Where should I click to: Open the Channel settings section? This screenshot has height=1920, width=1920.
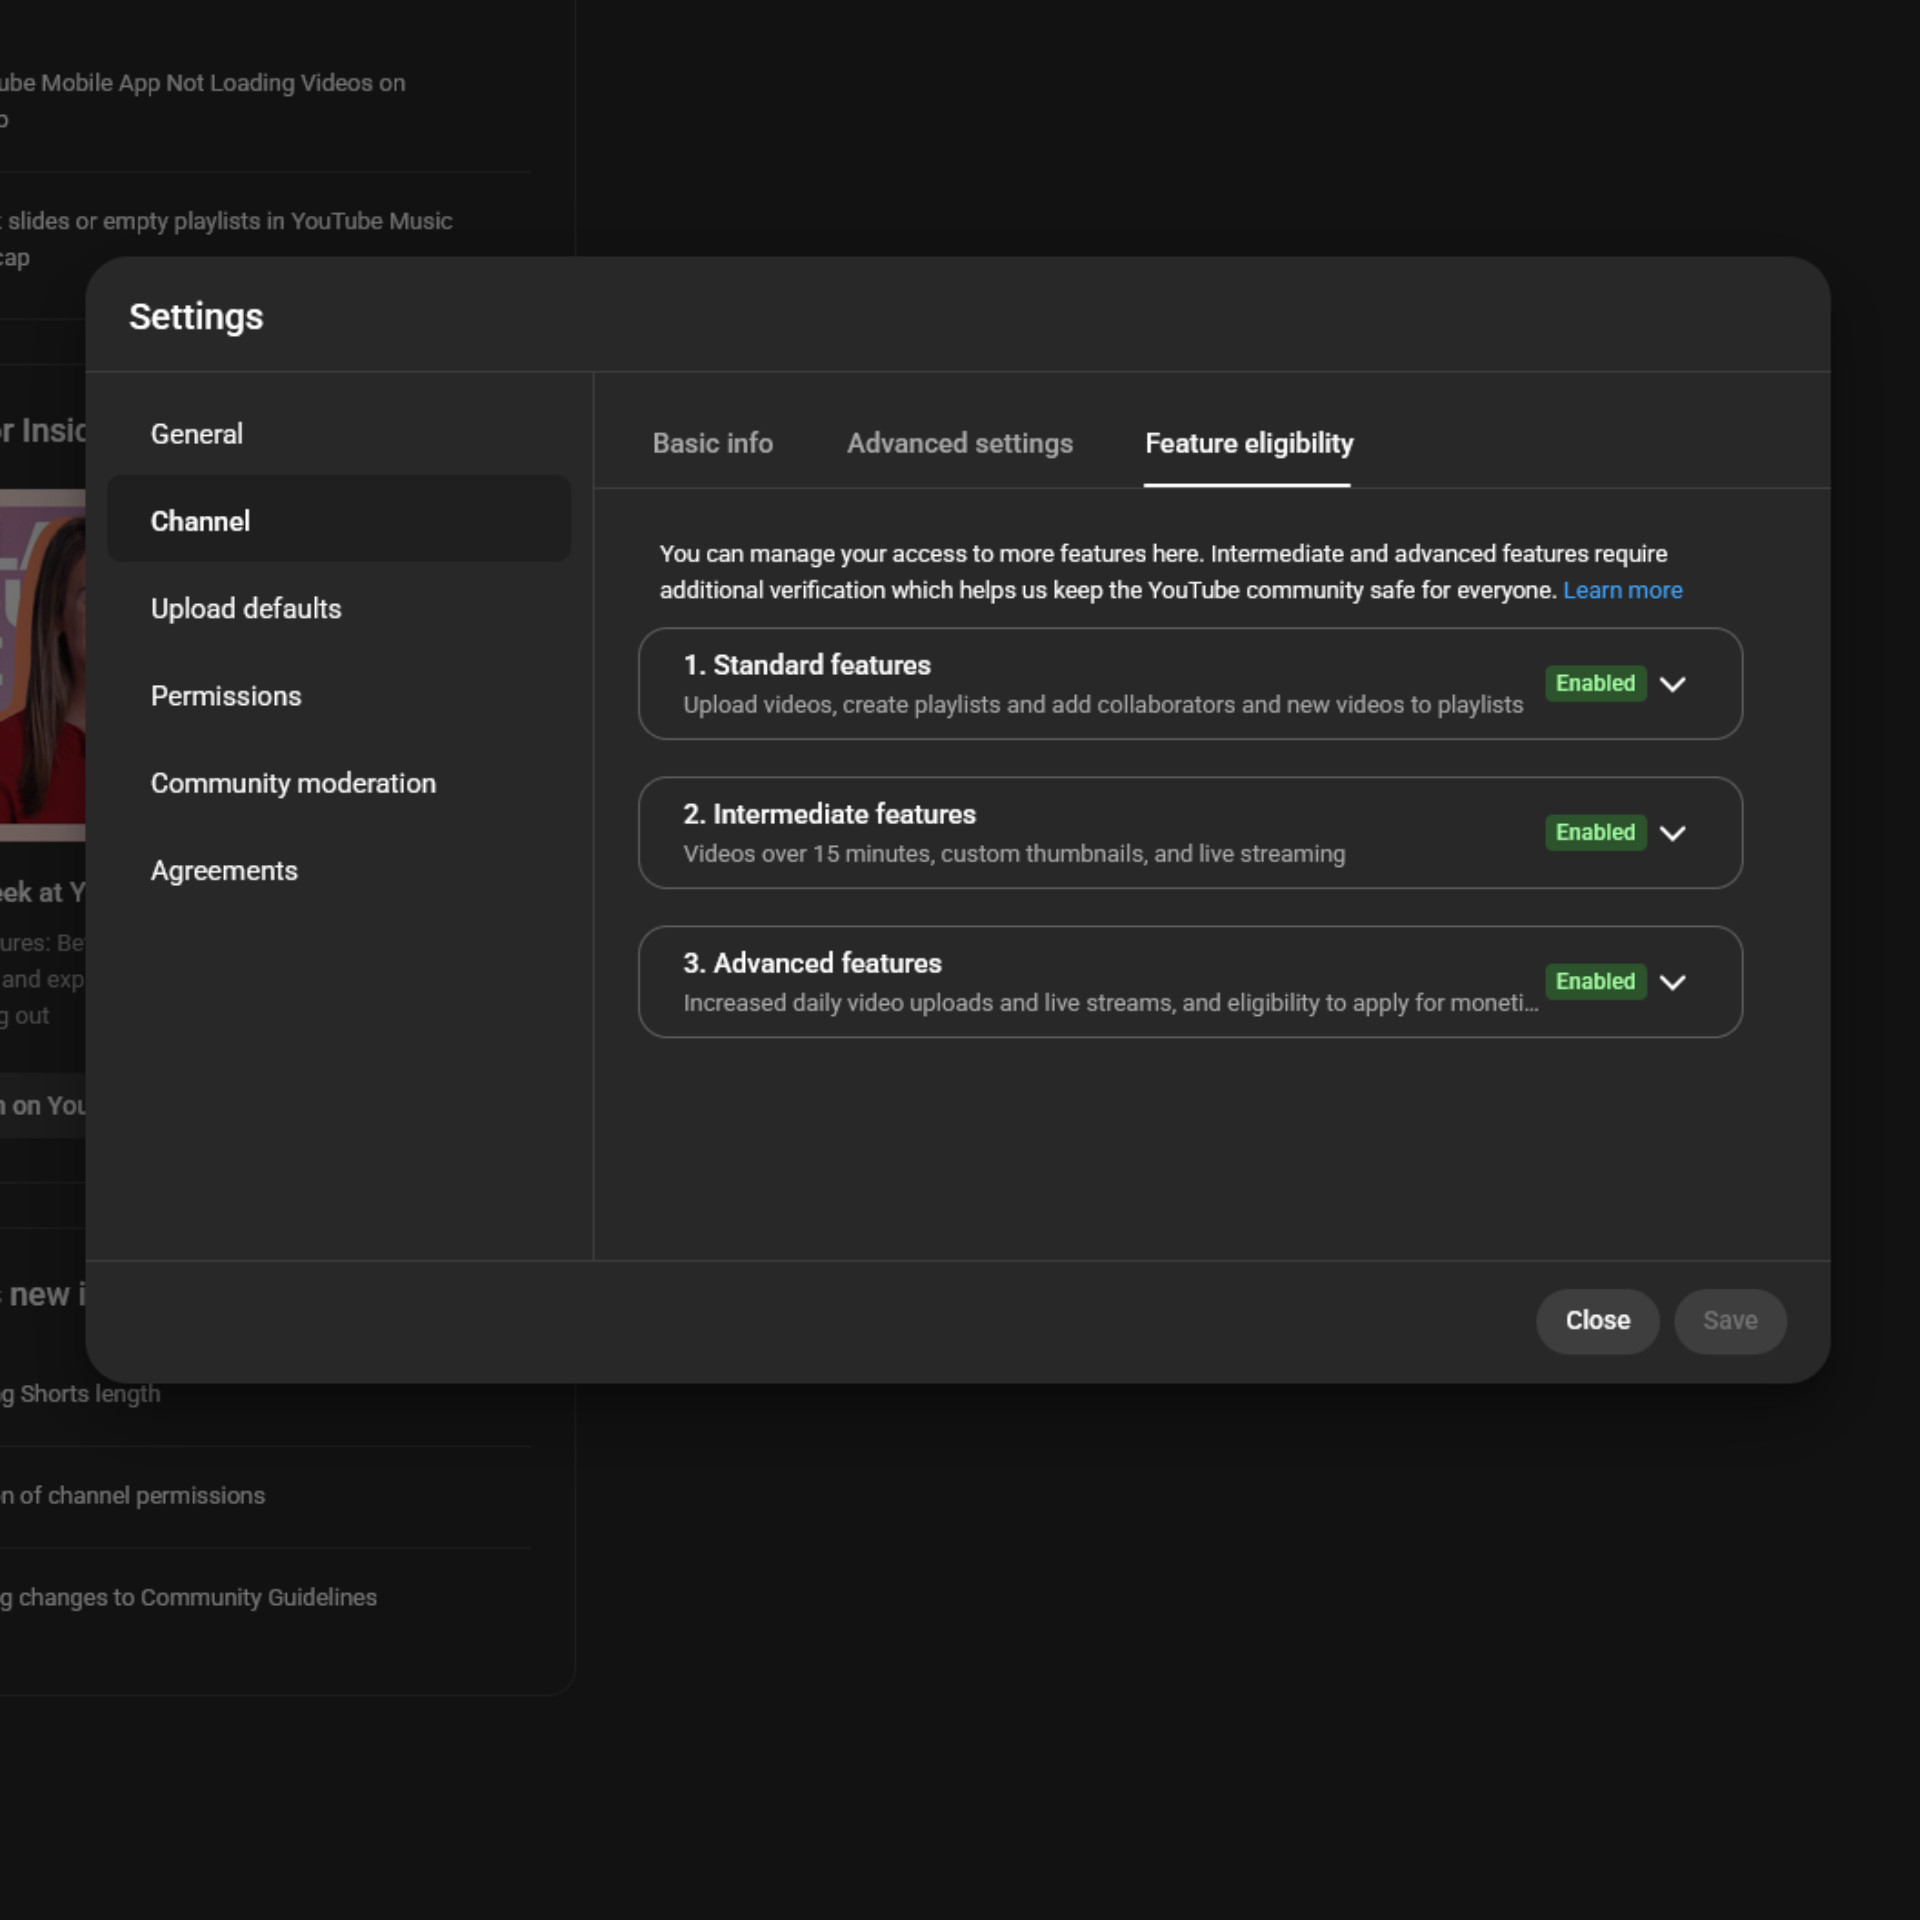click(x=200, y=520)
